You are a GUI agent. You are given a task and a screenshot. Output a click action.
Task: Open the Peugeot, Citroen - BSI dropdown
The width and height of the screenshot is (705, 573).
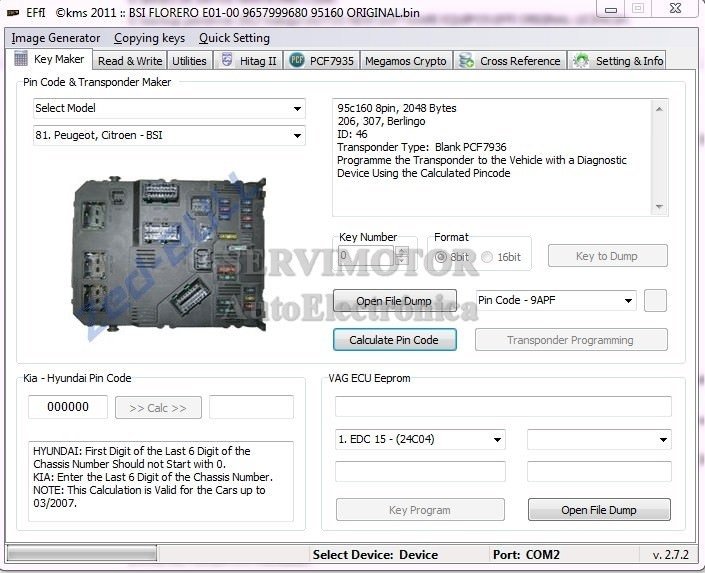pos(297,136)
